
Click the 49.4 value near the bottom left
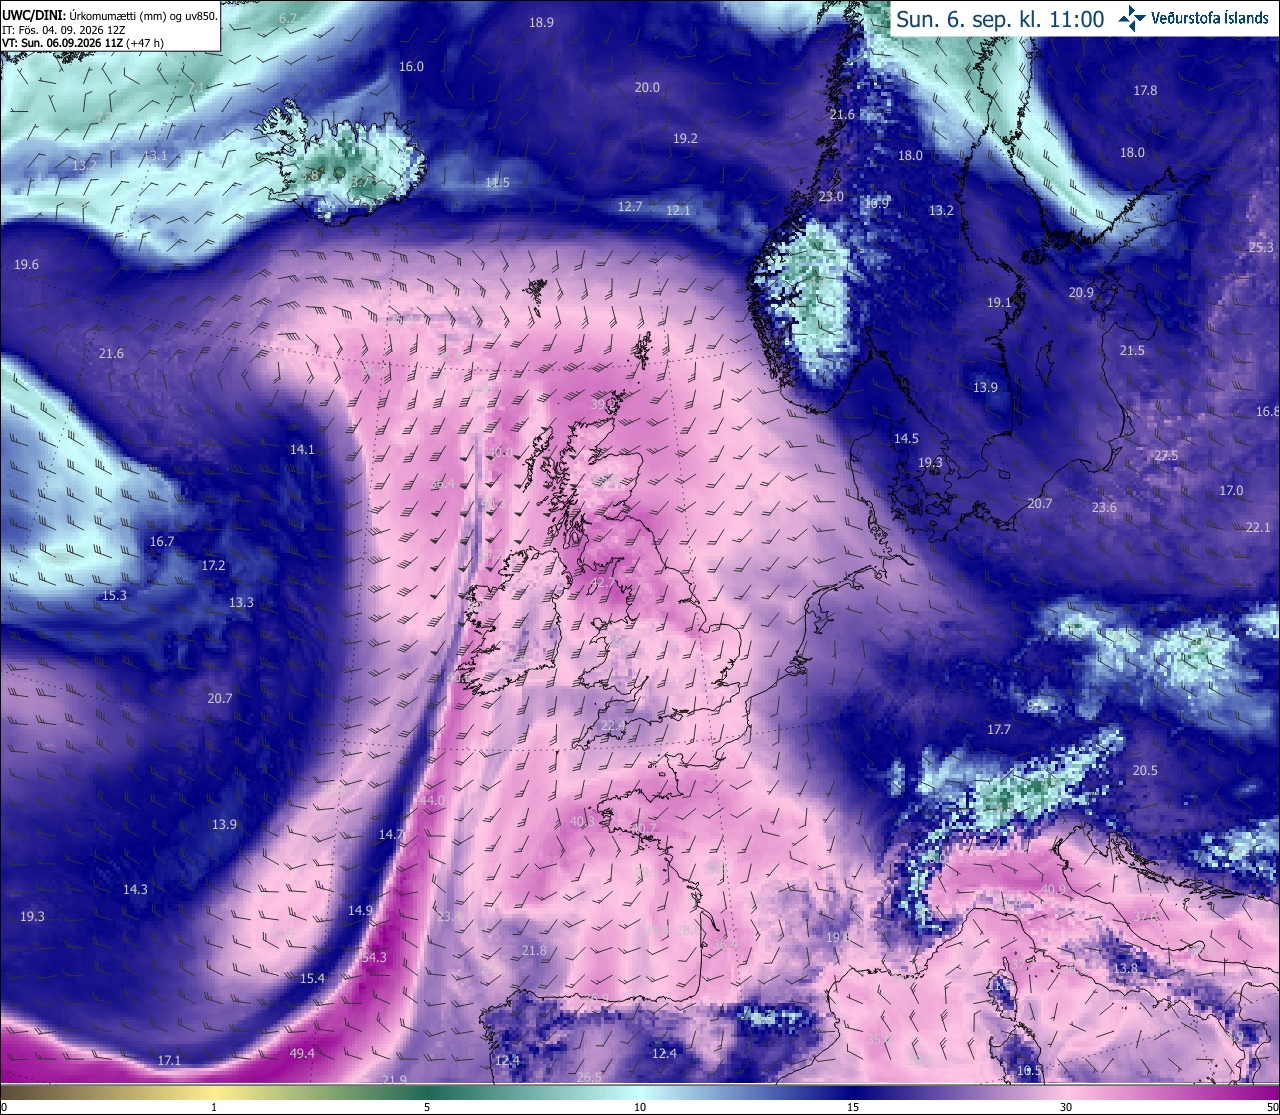pos(302,1053)
